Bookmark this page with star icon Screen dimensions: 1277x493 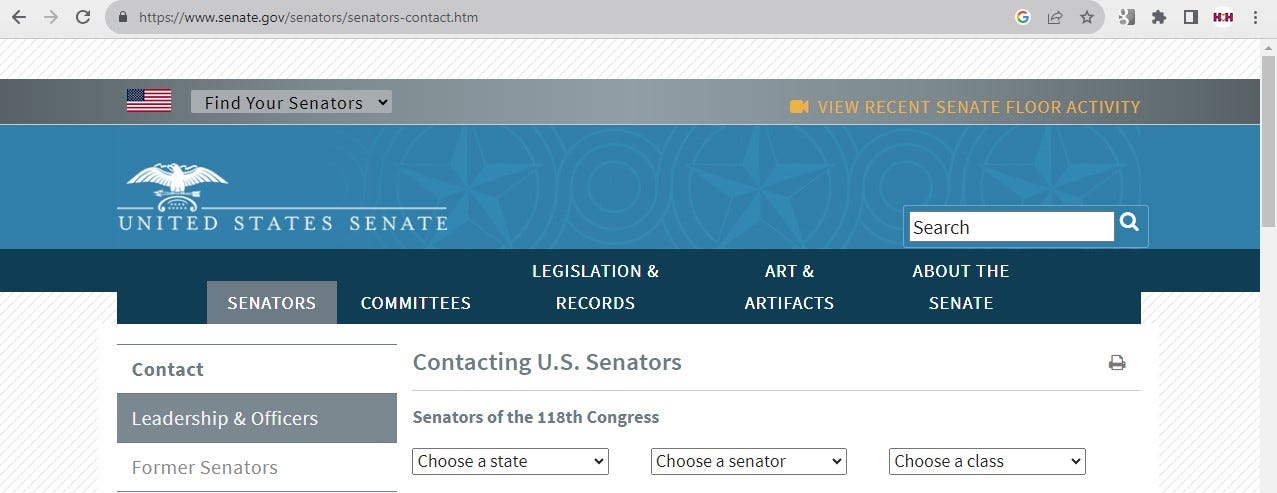tap(1086, 17)
